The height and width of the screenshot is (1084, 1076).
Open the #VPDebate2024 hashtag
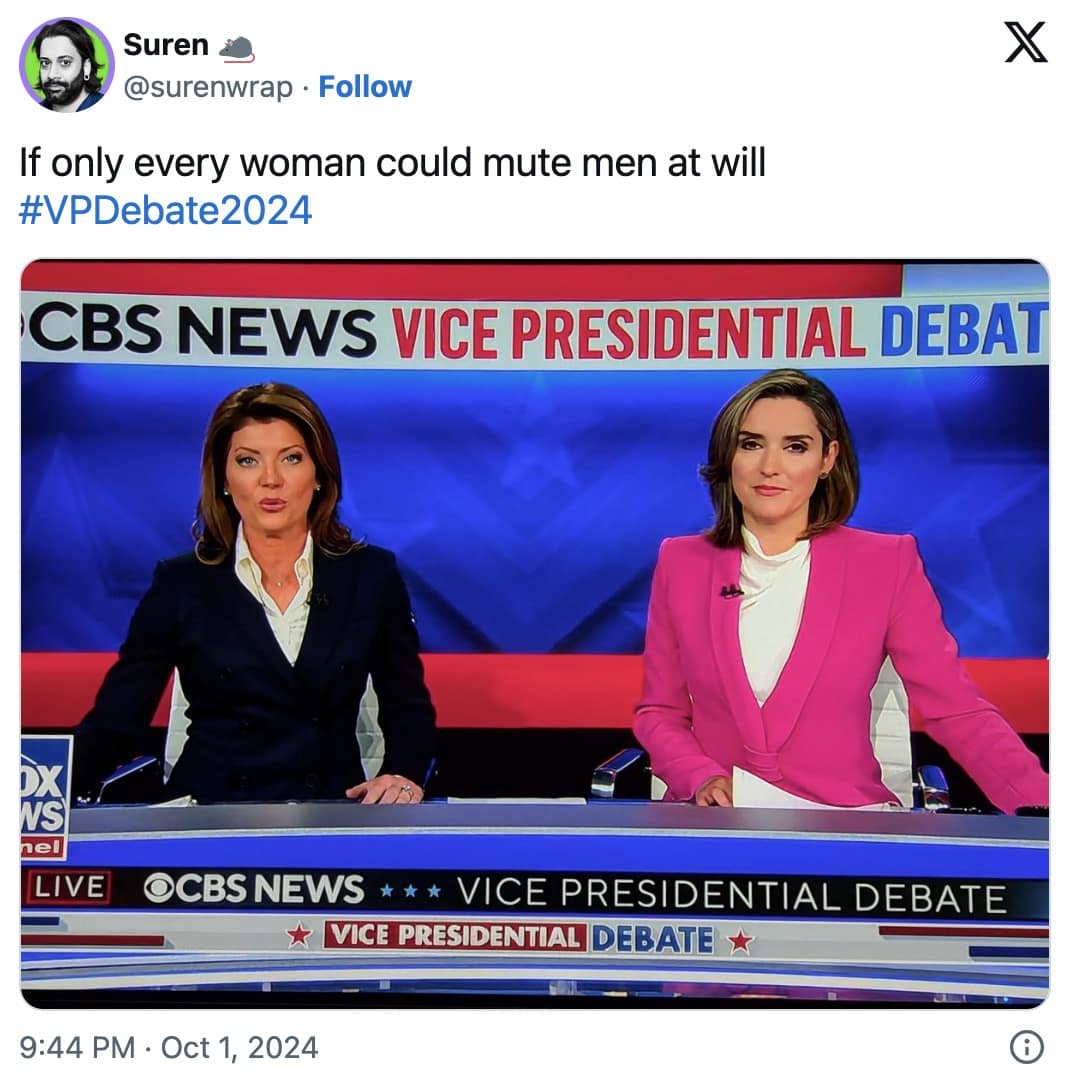click(x=165, y=210)
